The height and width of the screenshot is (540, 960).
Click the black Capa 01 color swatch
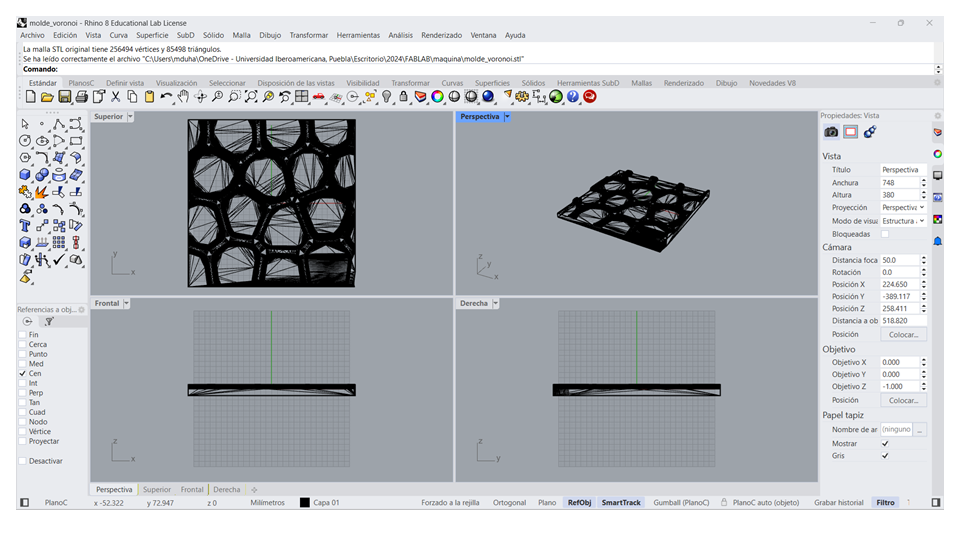click(x=305, y=503)
